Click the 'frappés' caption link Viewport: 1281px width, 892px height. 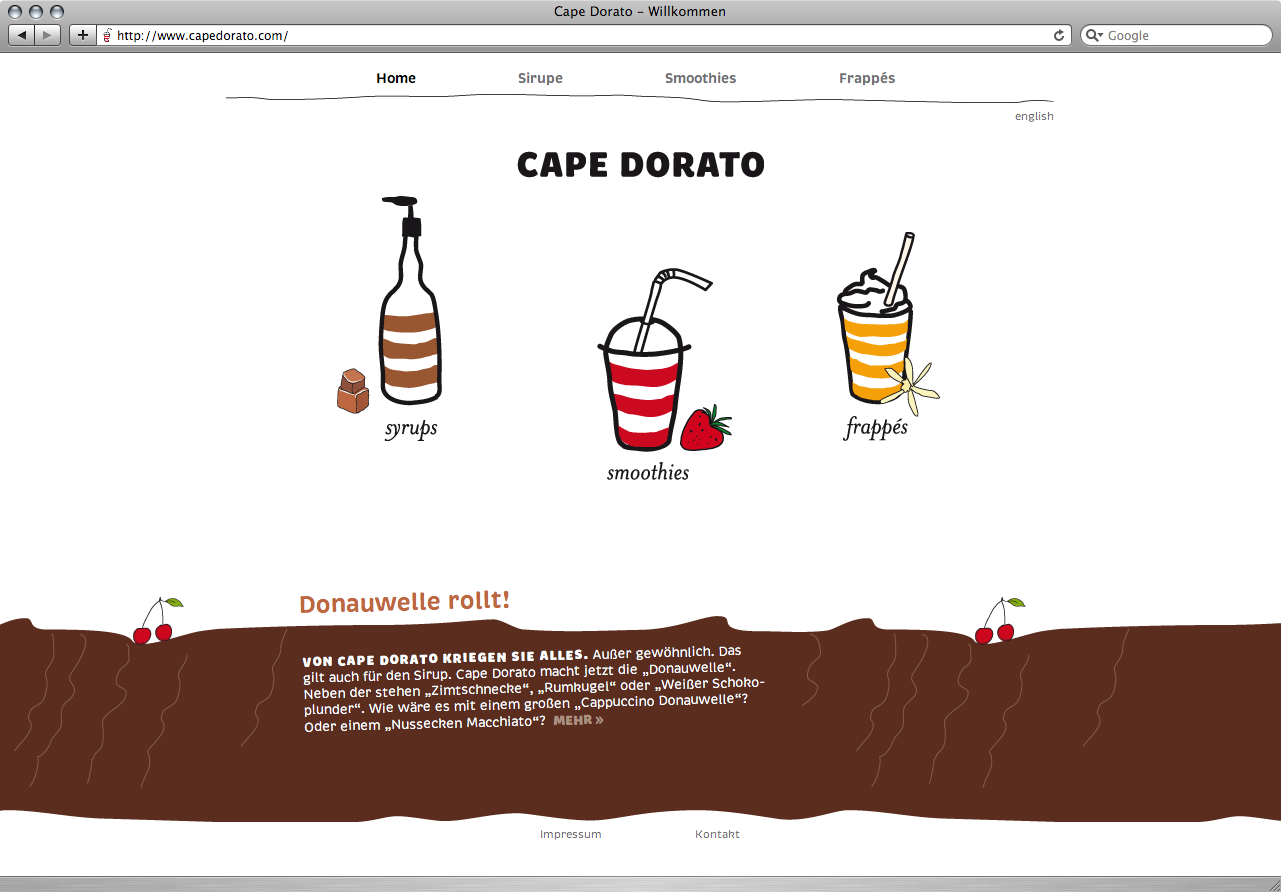click(x=876, y=428)
